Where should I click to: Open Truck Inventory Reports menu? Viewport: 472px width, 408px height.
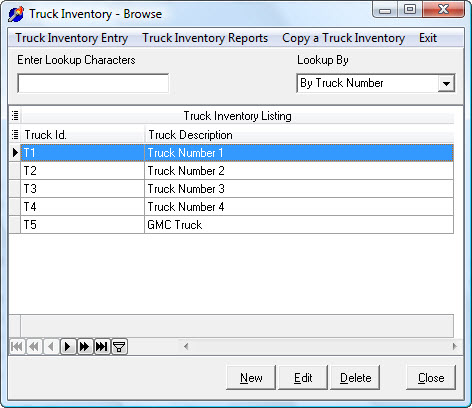click(x=205, y=38)
